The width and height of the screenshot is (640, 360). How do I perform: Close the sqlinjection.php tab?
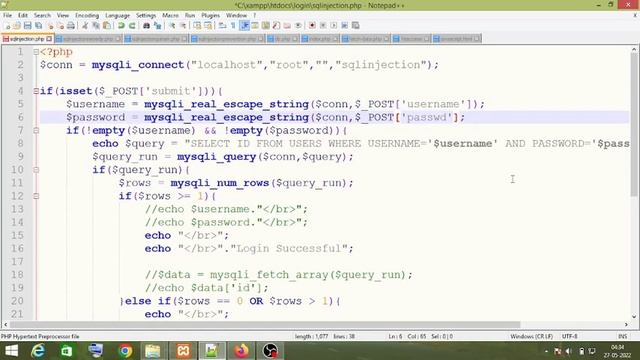[x=49, y=39]
